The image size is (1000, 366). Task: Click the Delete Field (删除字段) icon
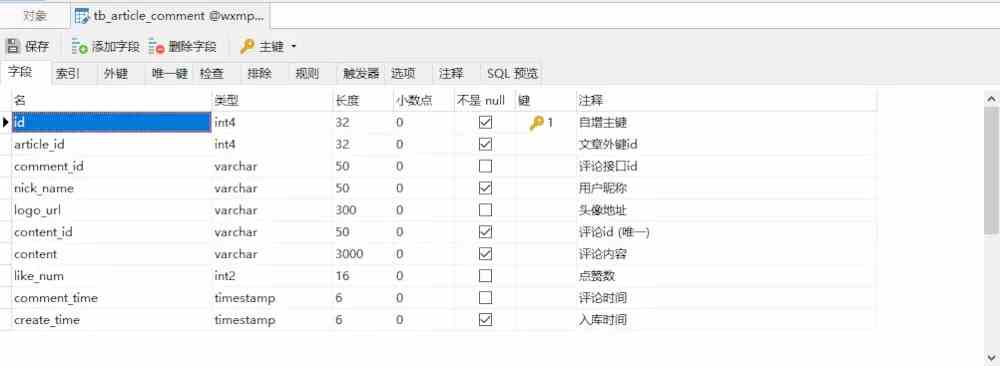tap(156, 47)
